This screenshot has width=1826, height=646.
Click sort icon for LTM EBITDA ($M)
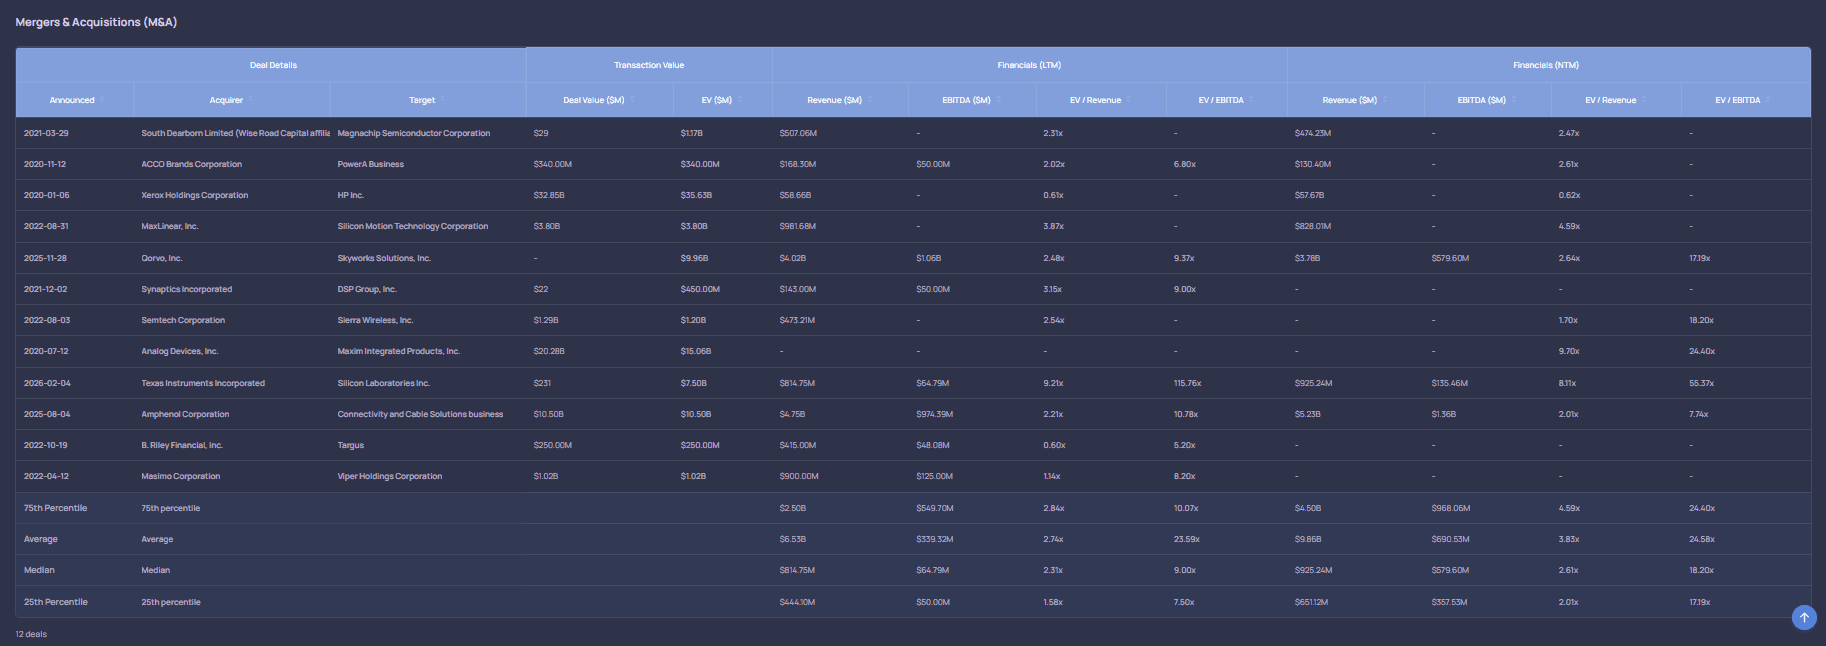(x=999, y=100)
